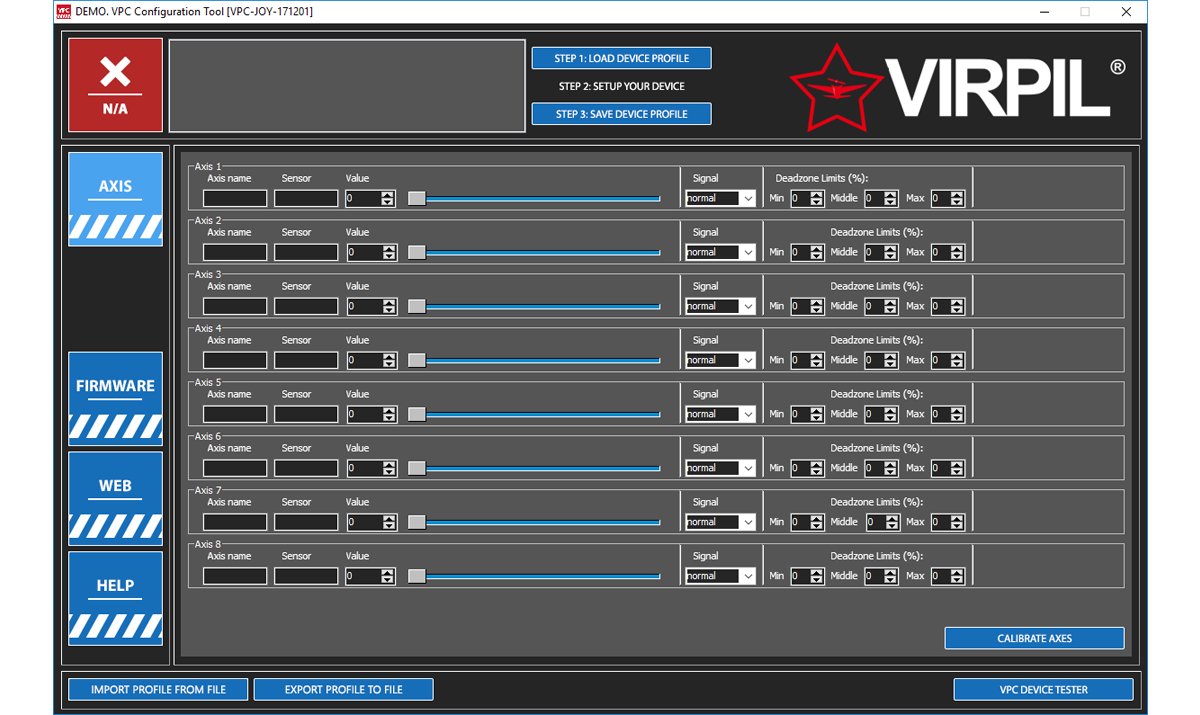Open the HELP tab
1200x715 pixels.
point(115,598)
